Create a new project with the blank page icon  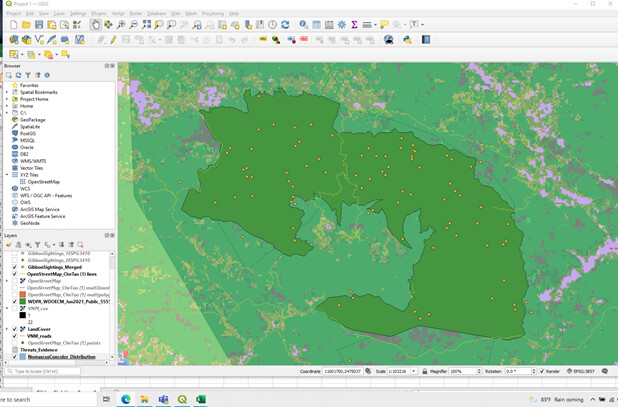14,25
